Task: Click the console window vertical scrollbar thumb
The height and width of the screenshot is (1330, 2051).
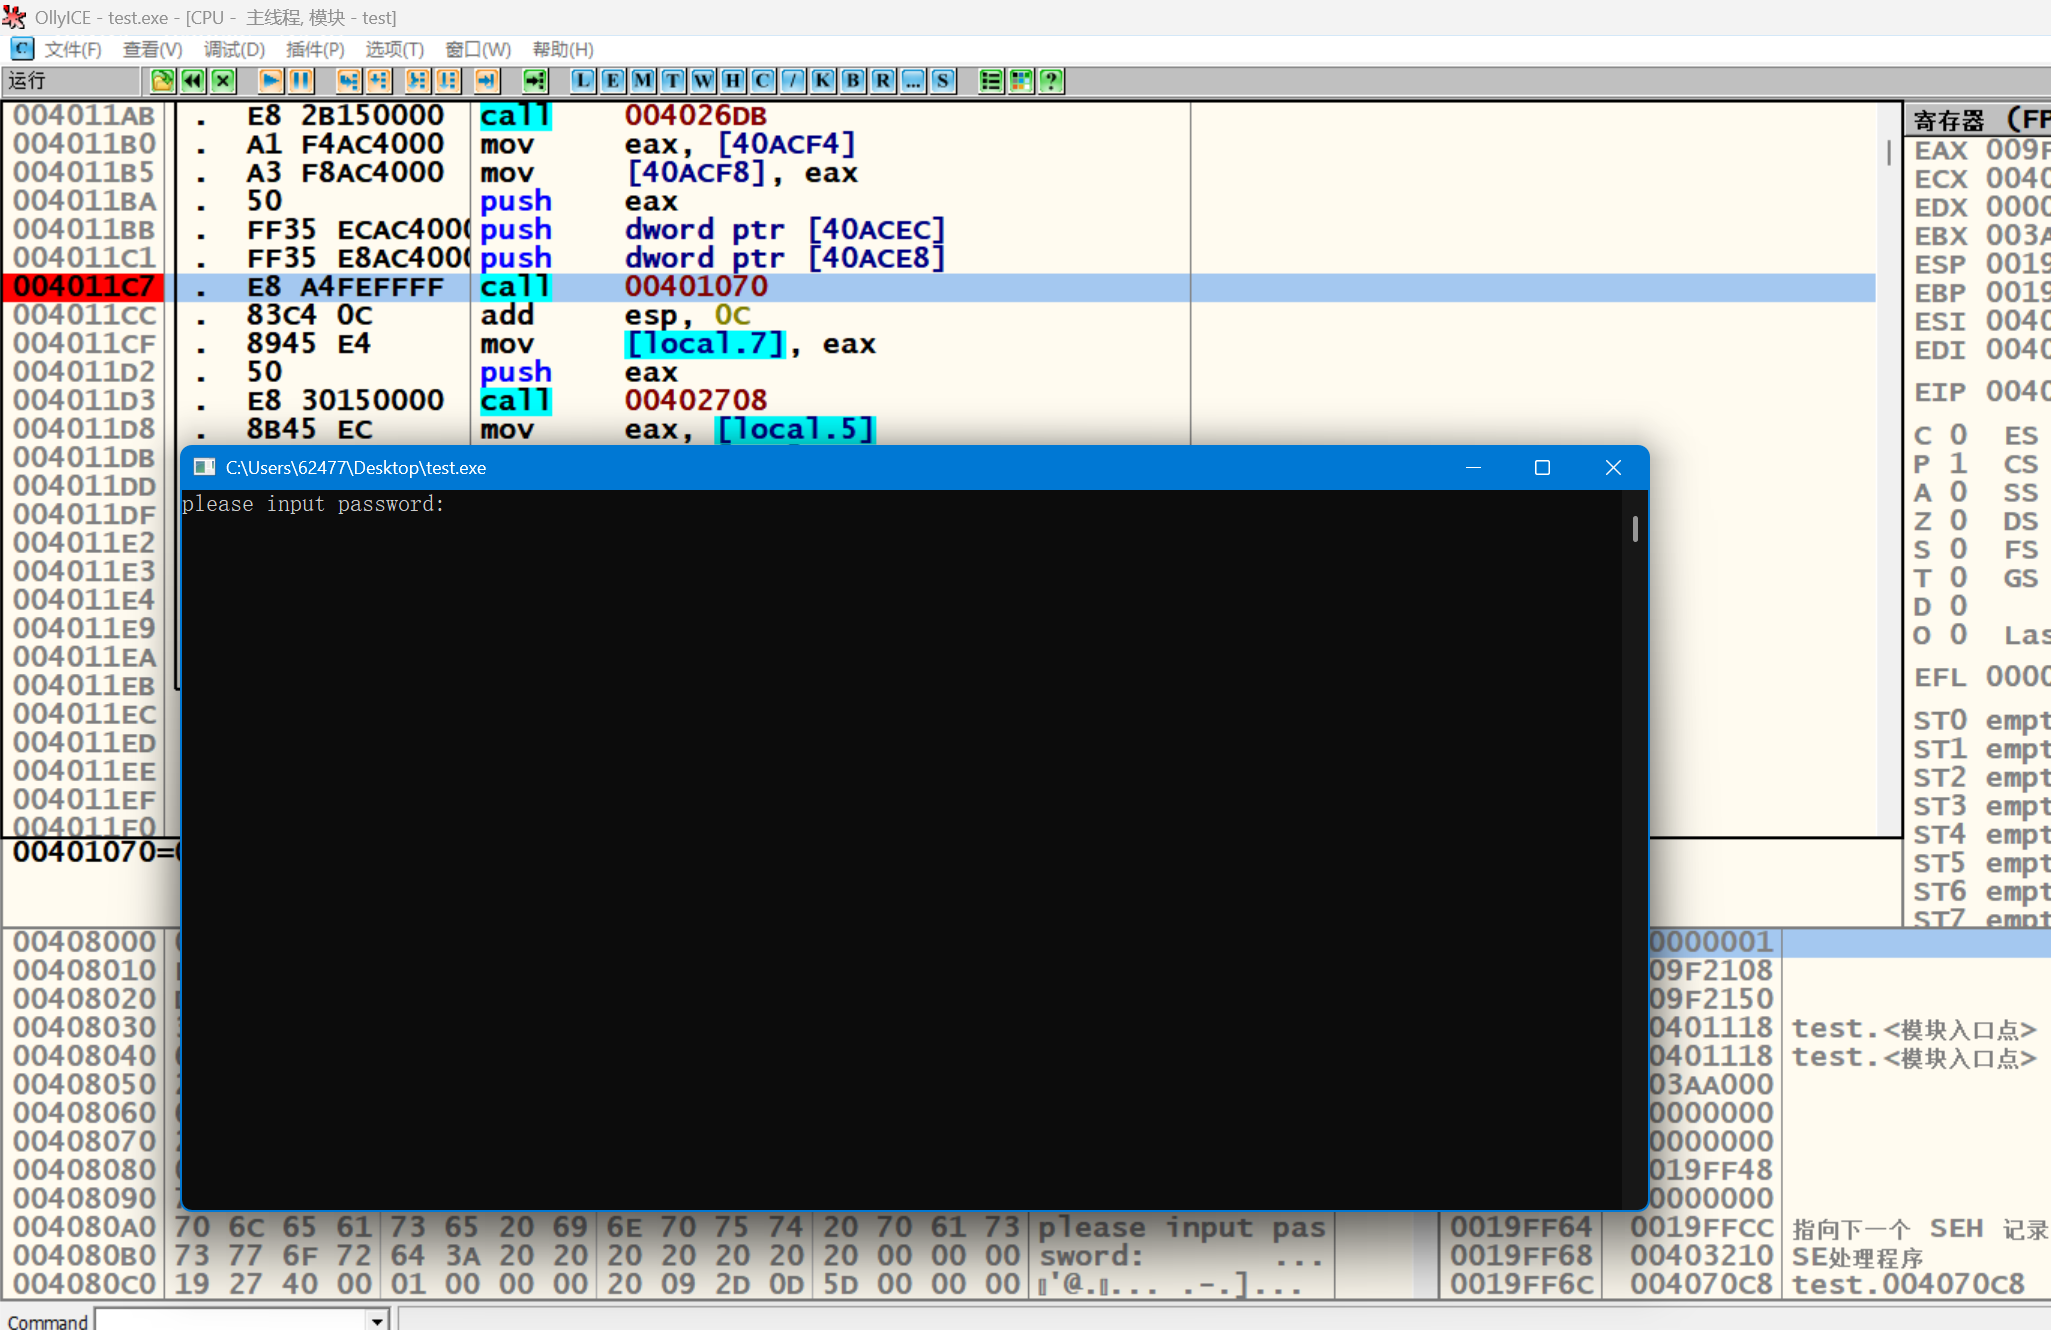Action: (1635, 528)
